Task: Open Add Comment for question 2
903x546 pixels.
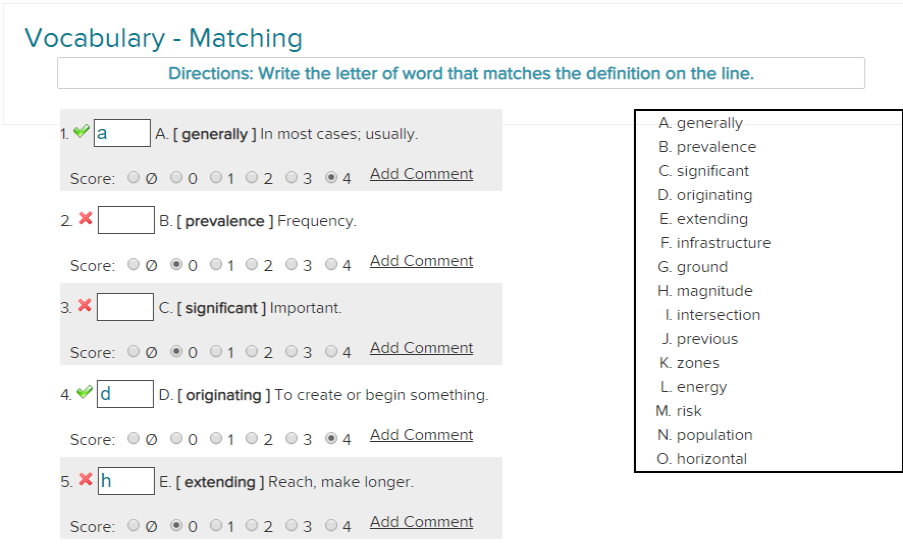Action: pos(422,261)
